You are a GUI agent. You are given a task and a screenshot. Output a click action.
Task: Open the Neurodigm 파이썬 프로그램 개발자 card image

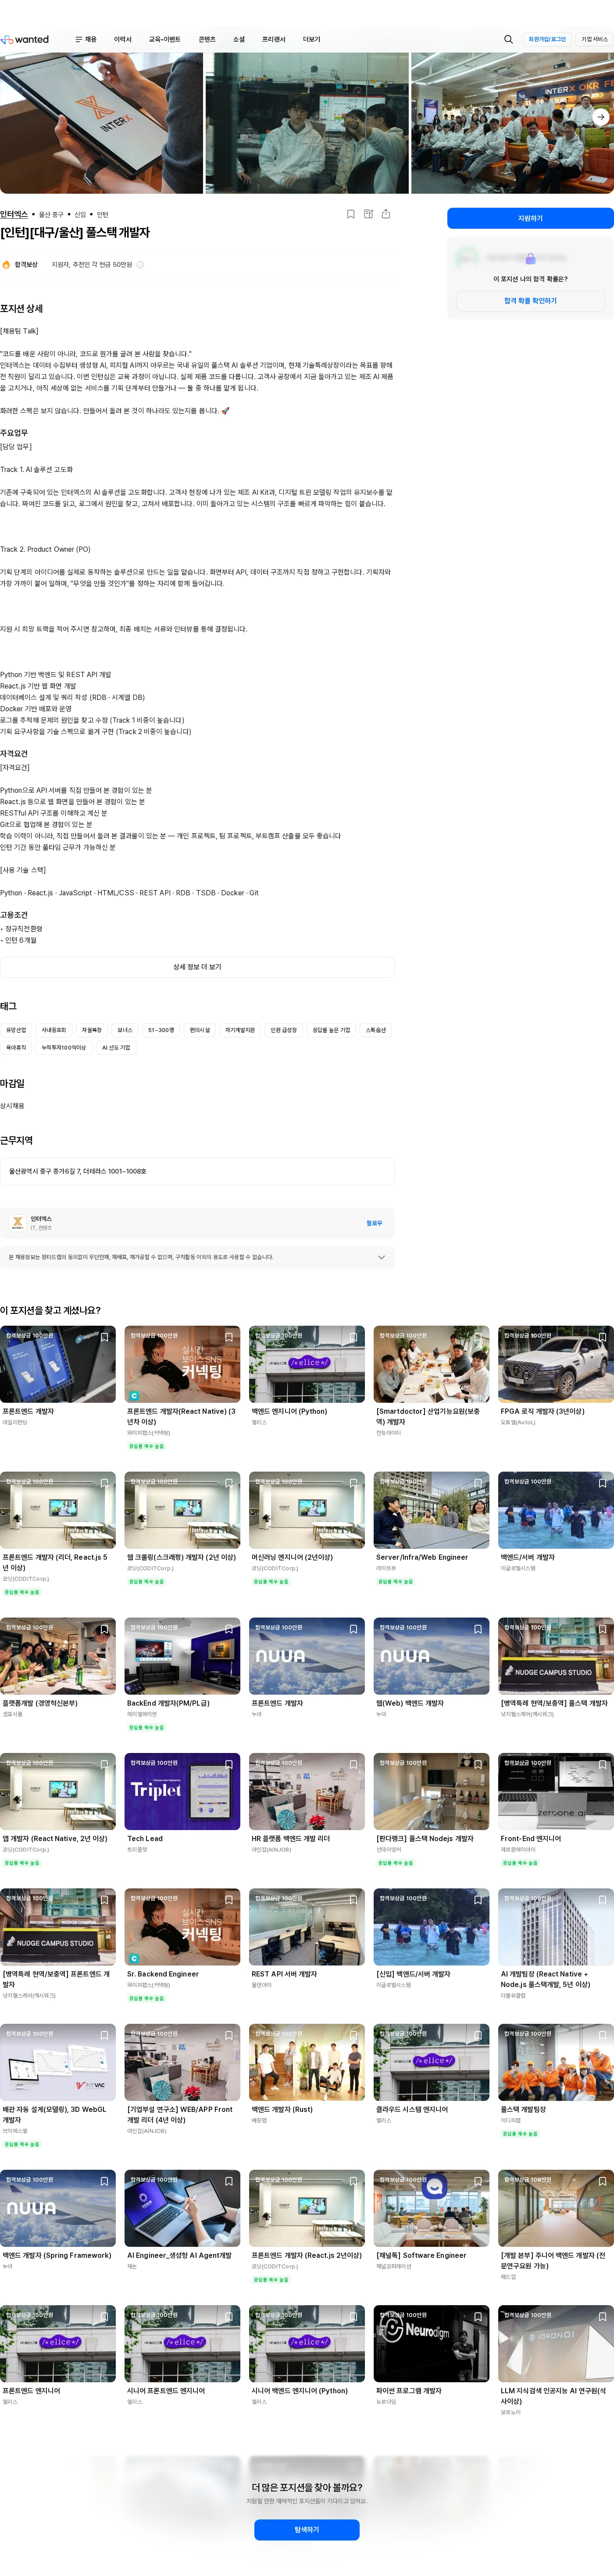tap(431, 2343)
